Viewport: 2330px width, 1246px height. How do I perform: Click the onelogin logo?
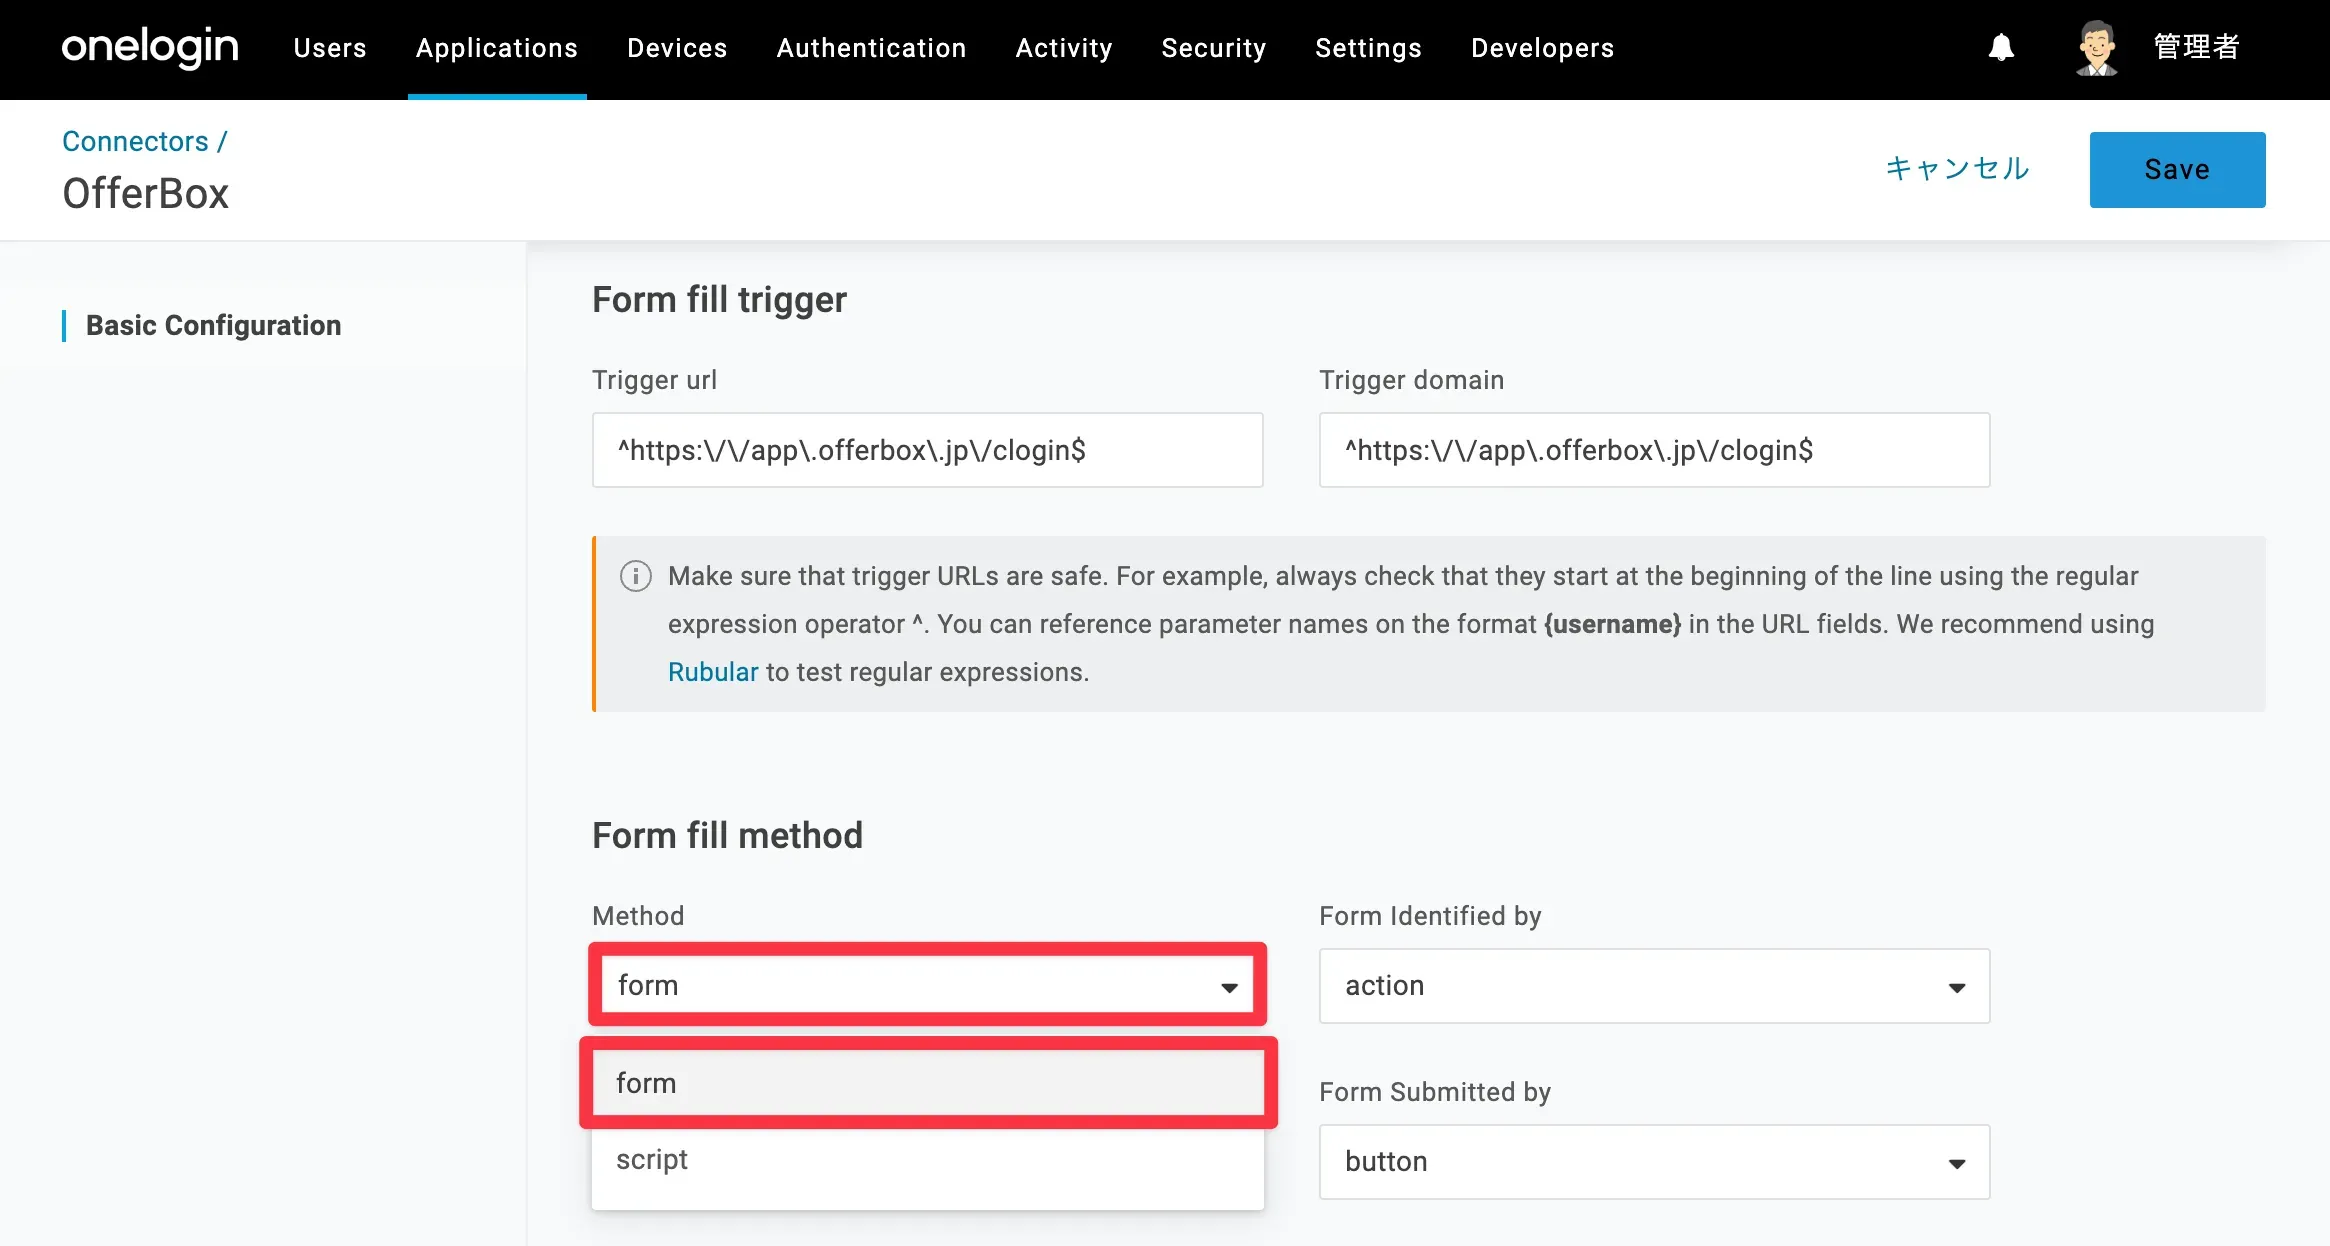[150, 48]
